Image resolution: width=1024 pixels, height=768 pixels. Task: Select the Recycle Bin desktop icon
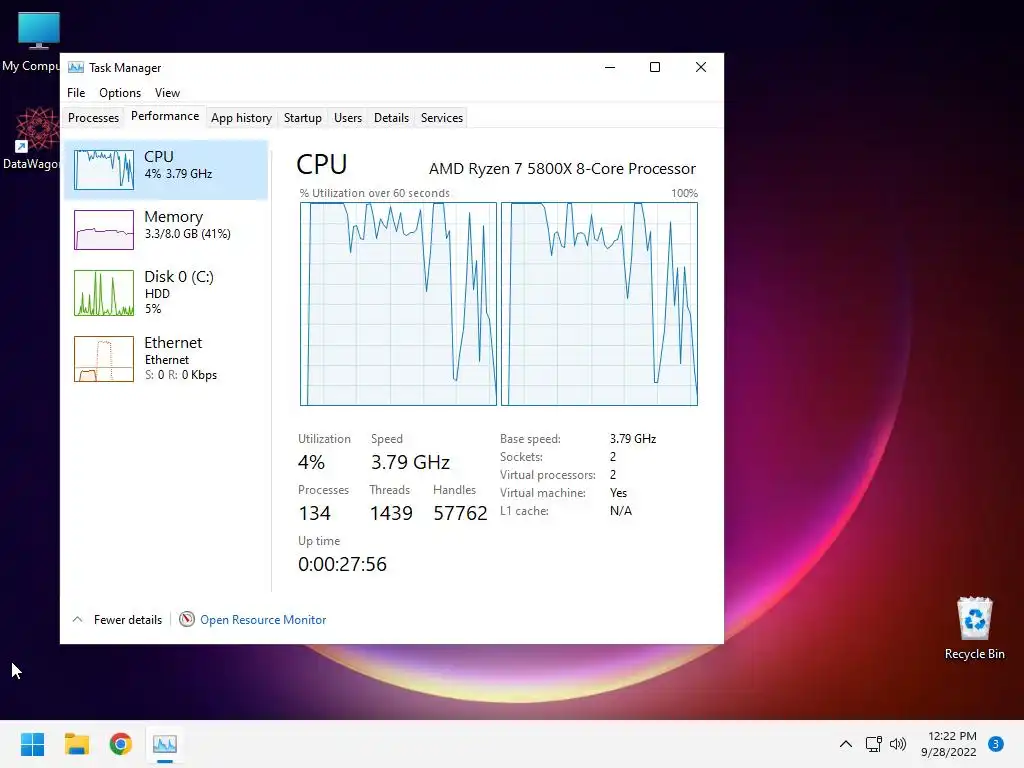pos(974,628)
